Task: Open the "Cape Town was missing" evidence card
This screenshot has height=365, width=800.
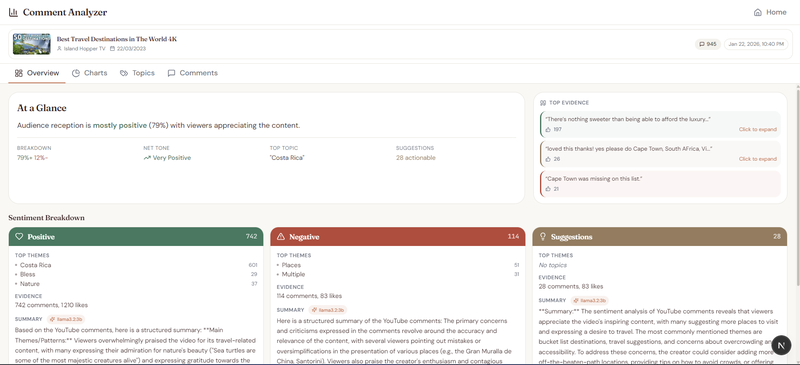Action: 660,184
